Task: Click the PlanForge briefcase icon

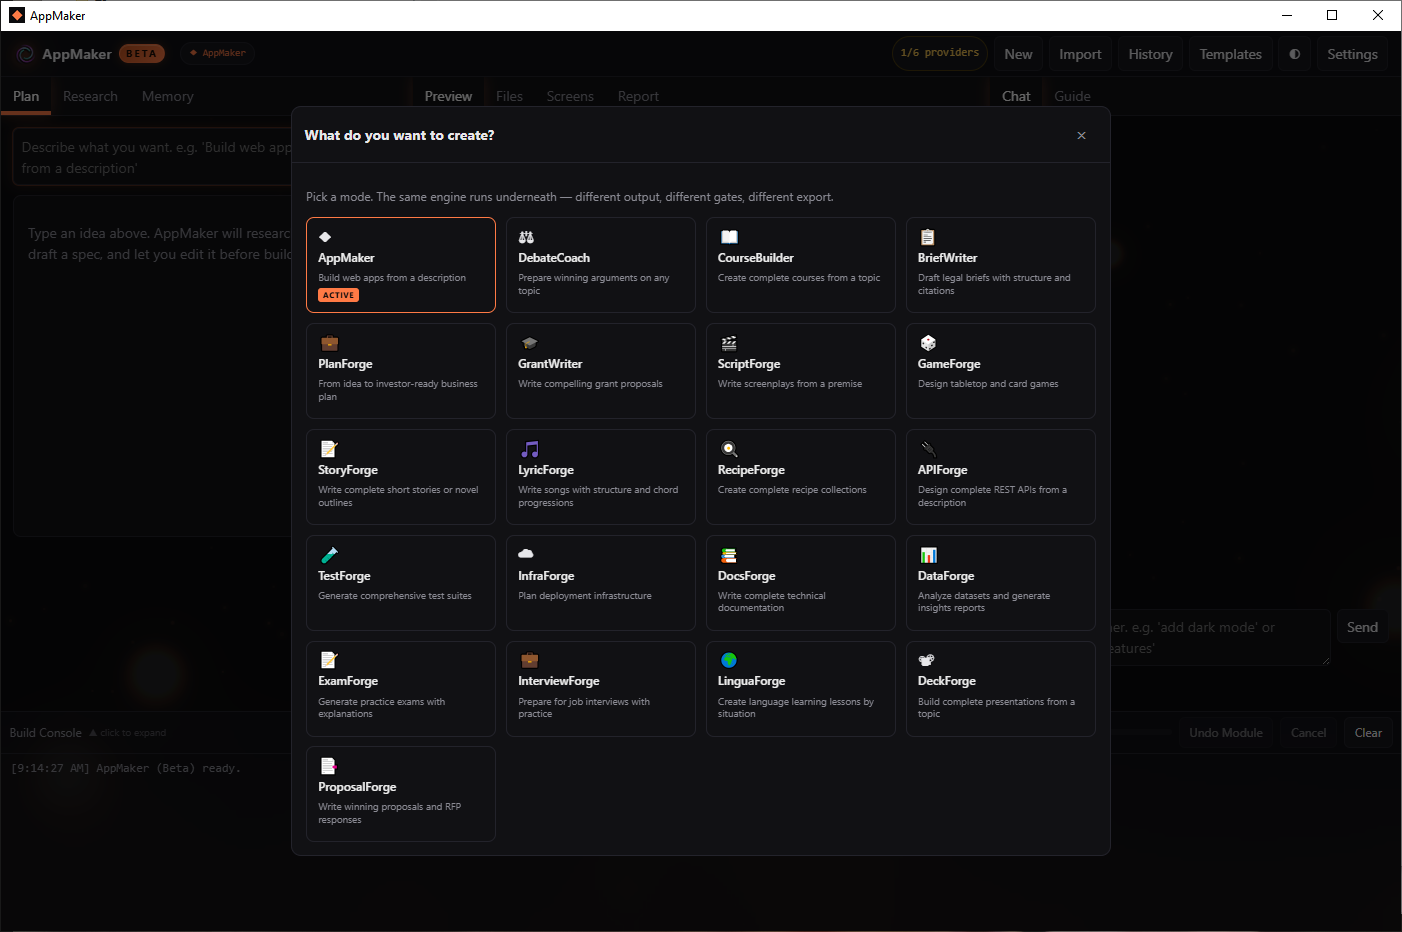Action: coord(329,343)
